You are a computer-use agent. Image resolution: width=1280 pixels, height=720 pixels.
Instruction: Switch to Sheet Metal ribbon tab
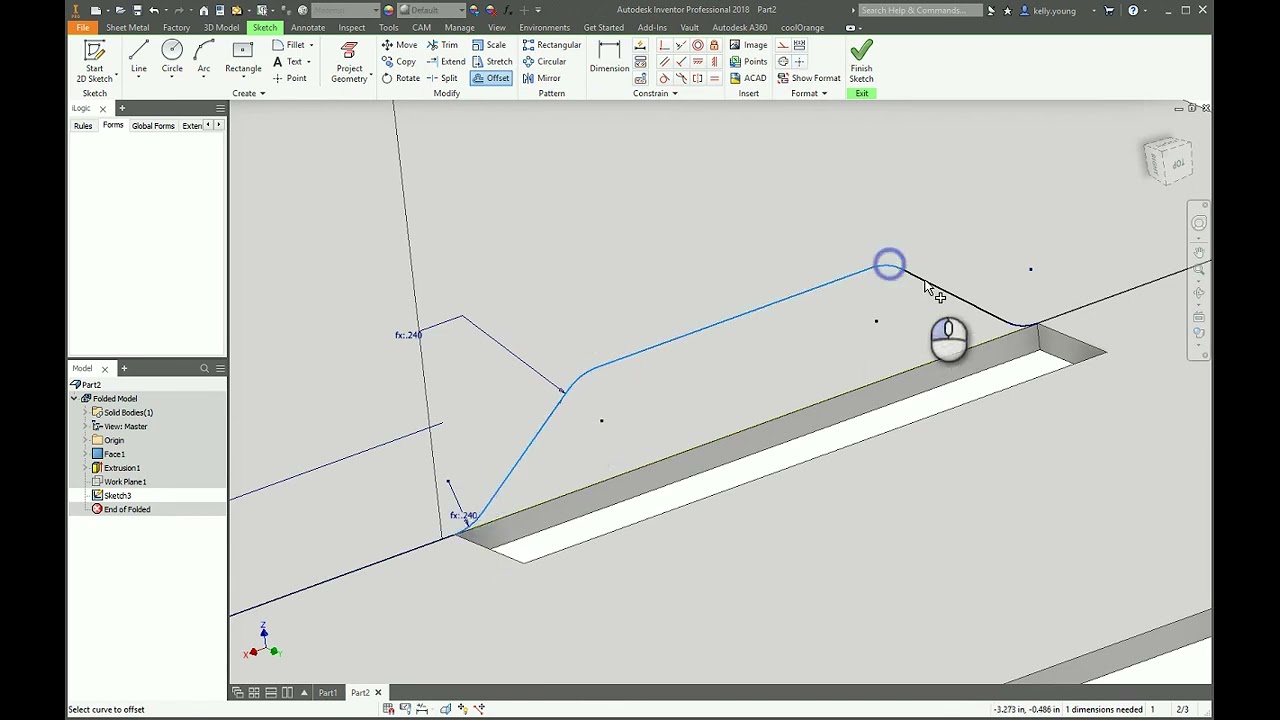click(127, 27)
